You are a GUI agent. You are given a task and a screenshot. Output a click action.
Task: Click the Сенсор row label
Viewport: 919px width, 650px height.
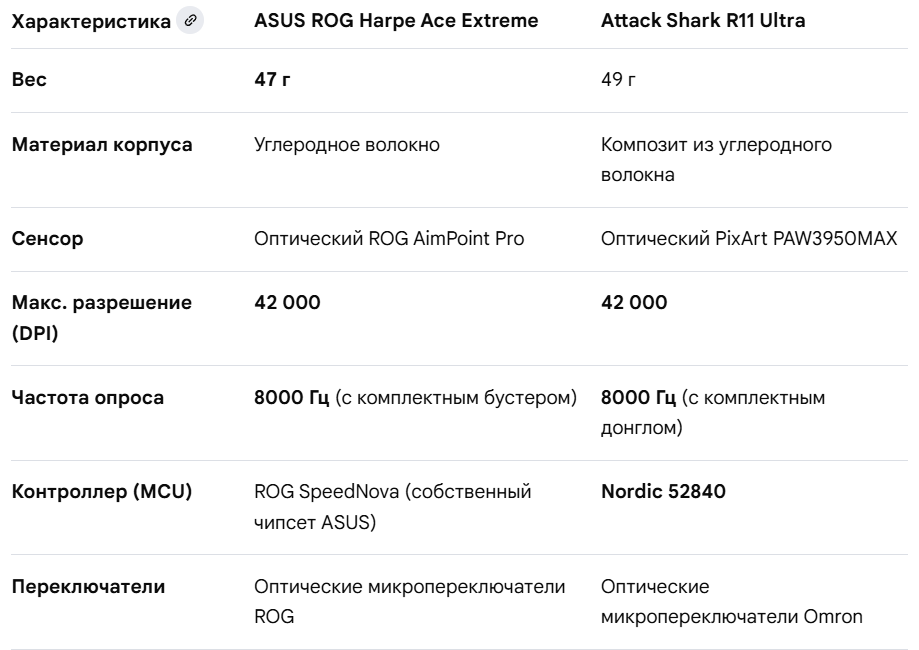(x=47, y=239)
